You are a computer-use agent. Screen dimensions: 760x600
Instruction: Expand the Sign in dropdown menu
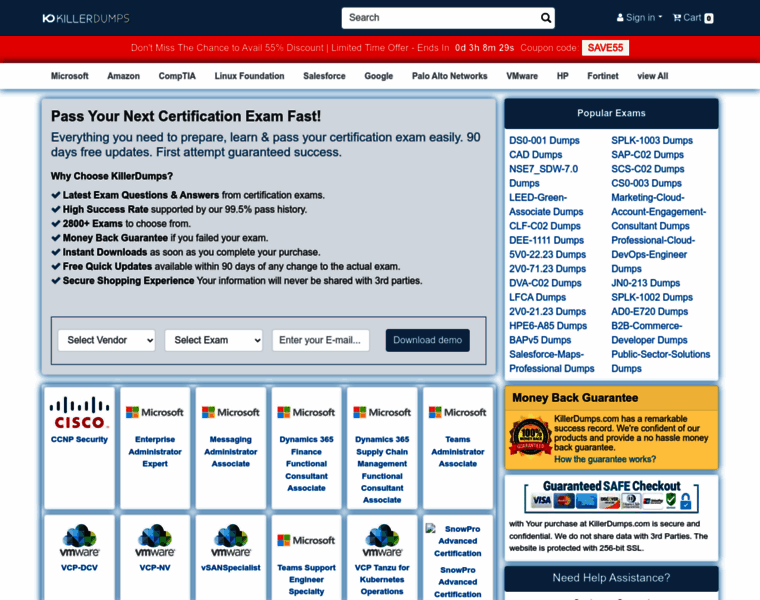pos(639,18)
